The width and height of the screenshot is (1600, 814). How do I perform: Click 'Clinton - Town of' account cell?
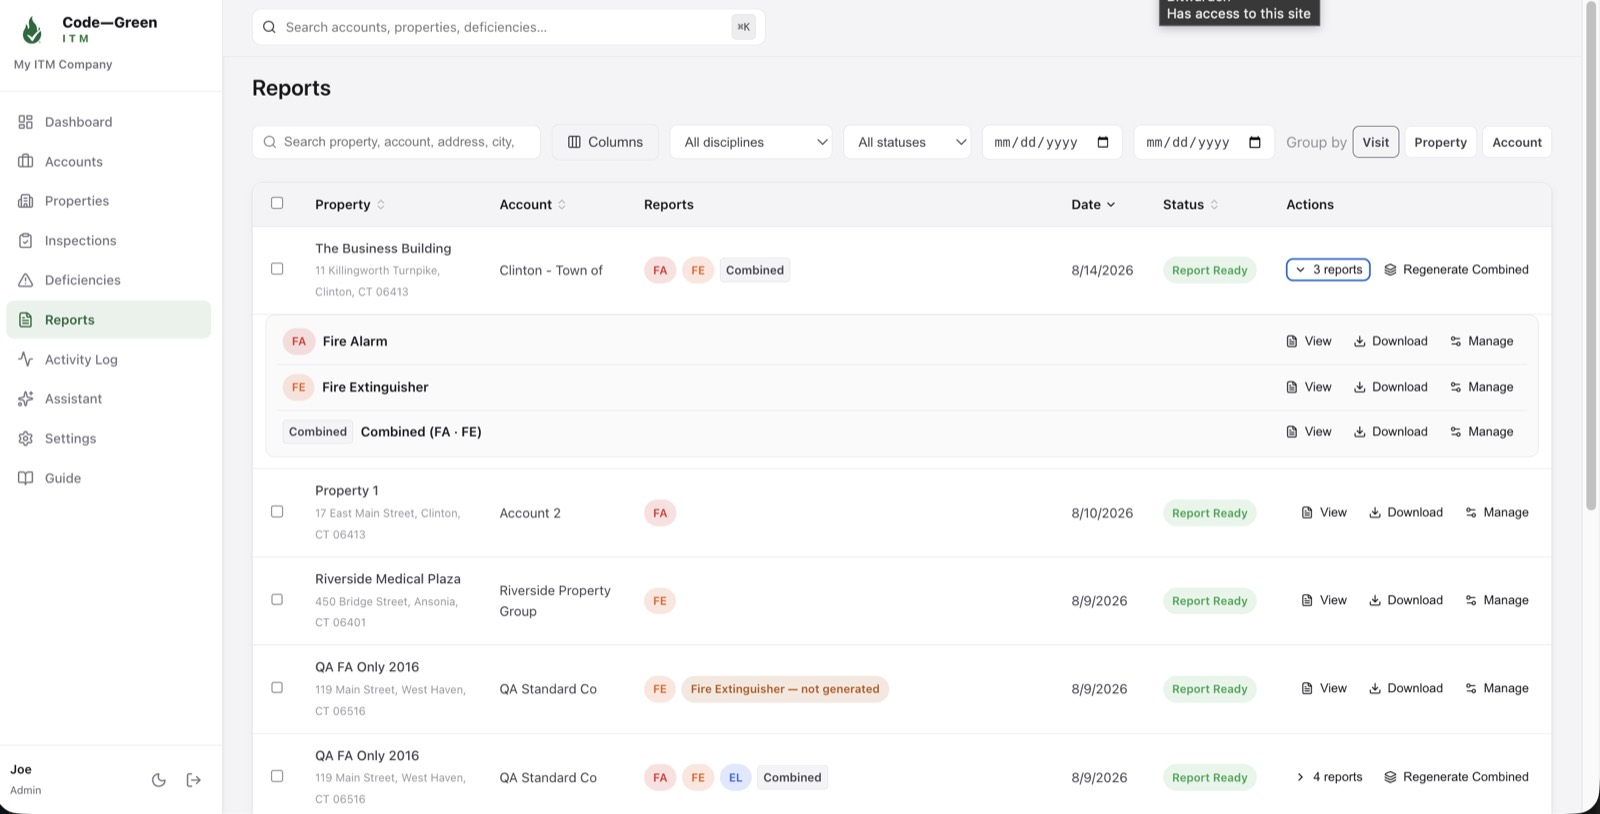pos(551,270)
